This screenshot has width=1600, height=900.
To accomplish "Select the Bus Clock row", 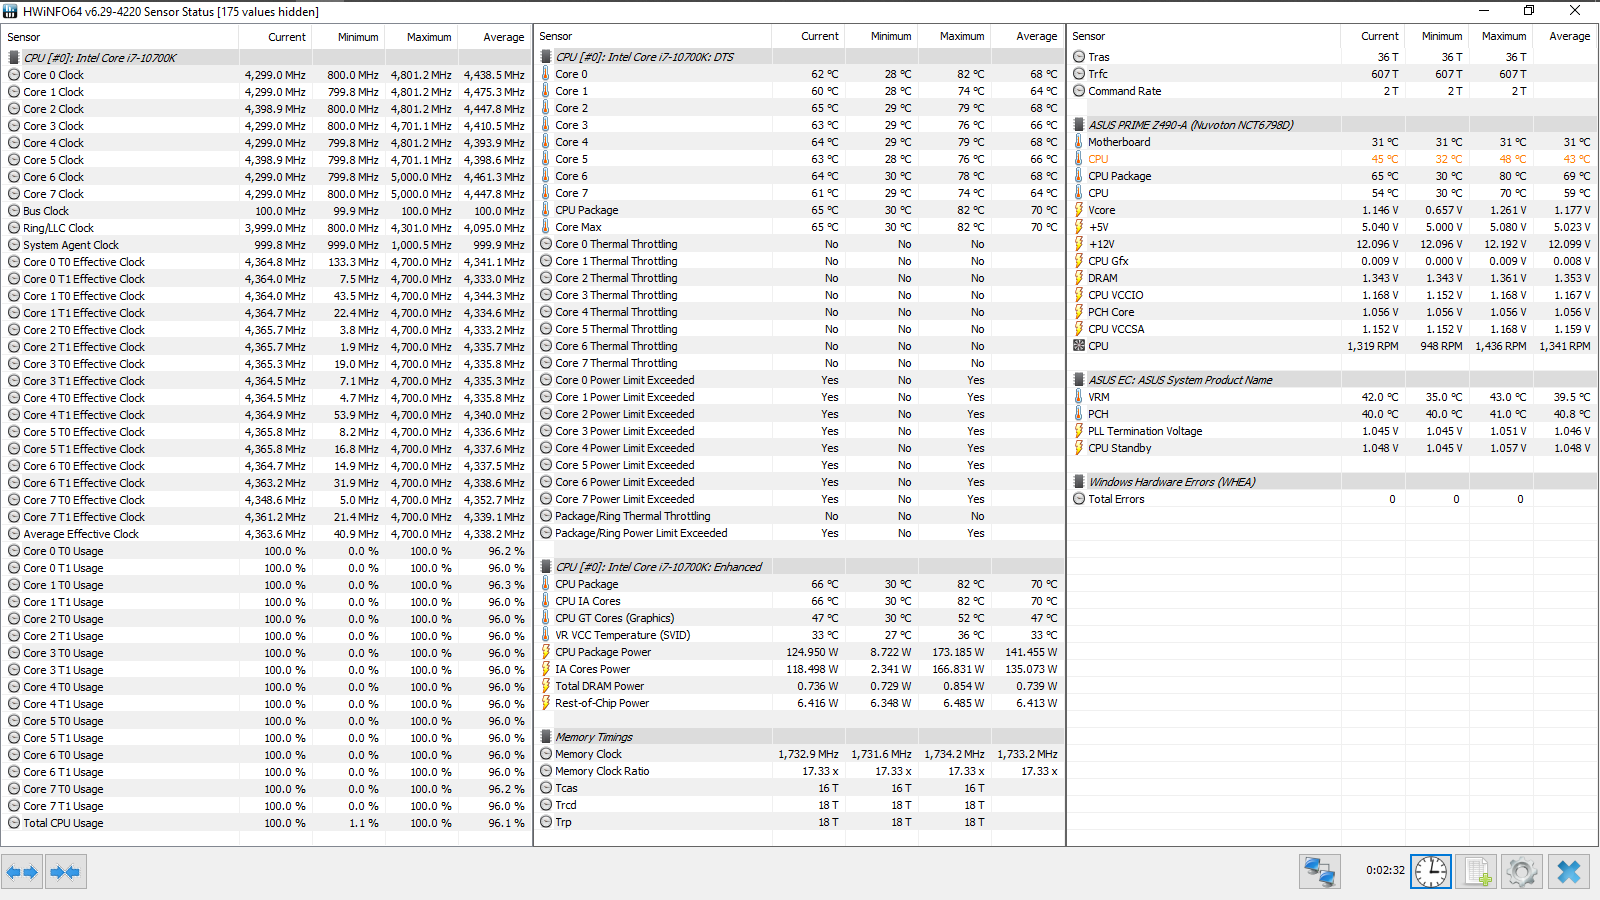I will (266, 211).
